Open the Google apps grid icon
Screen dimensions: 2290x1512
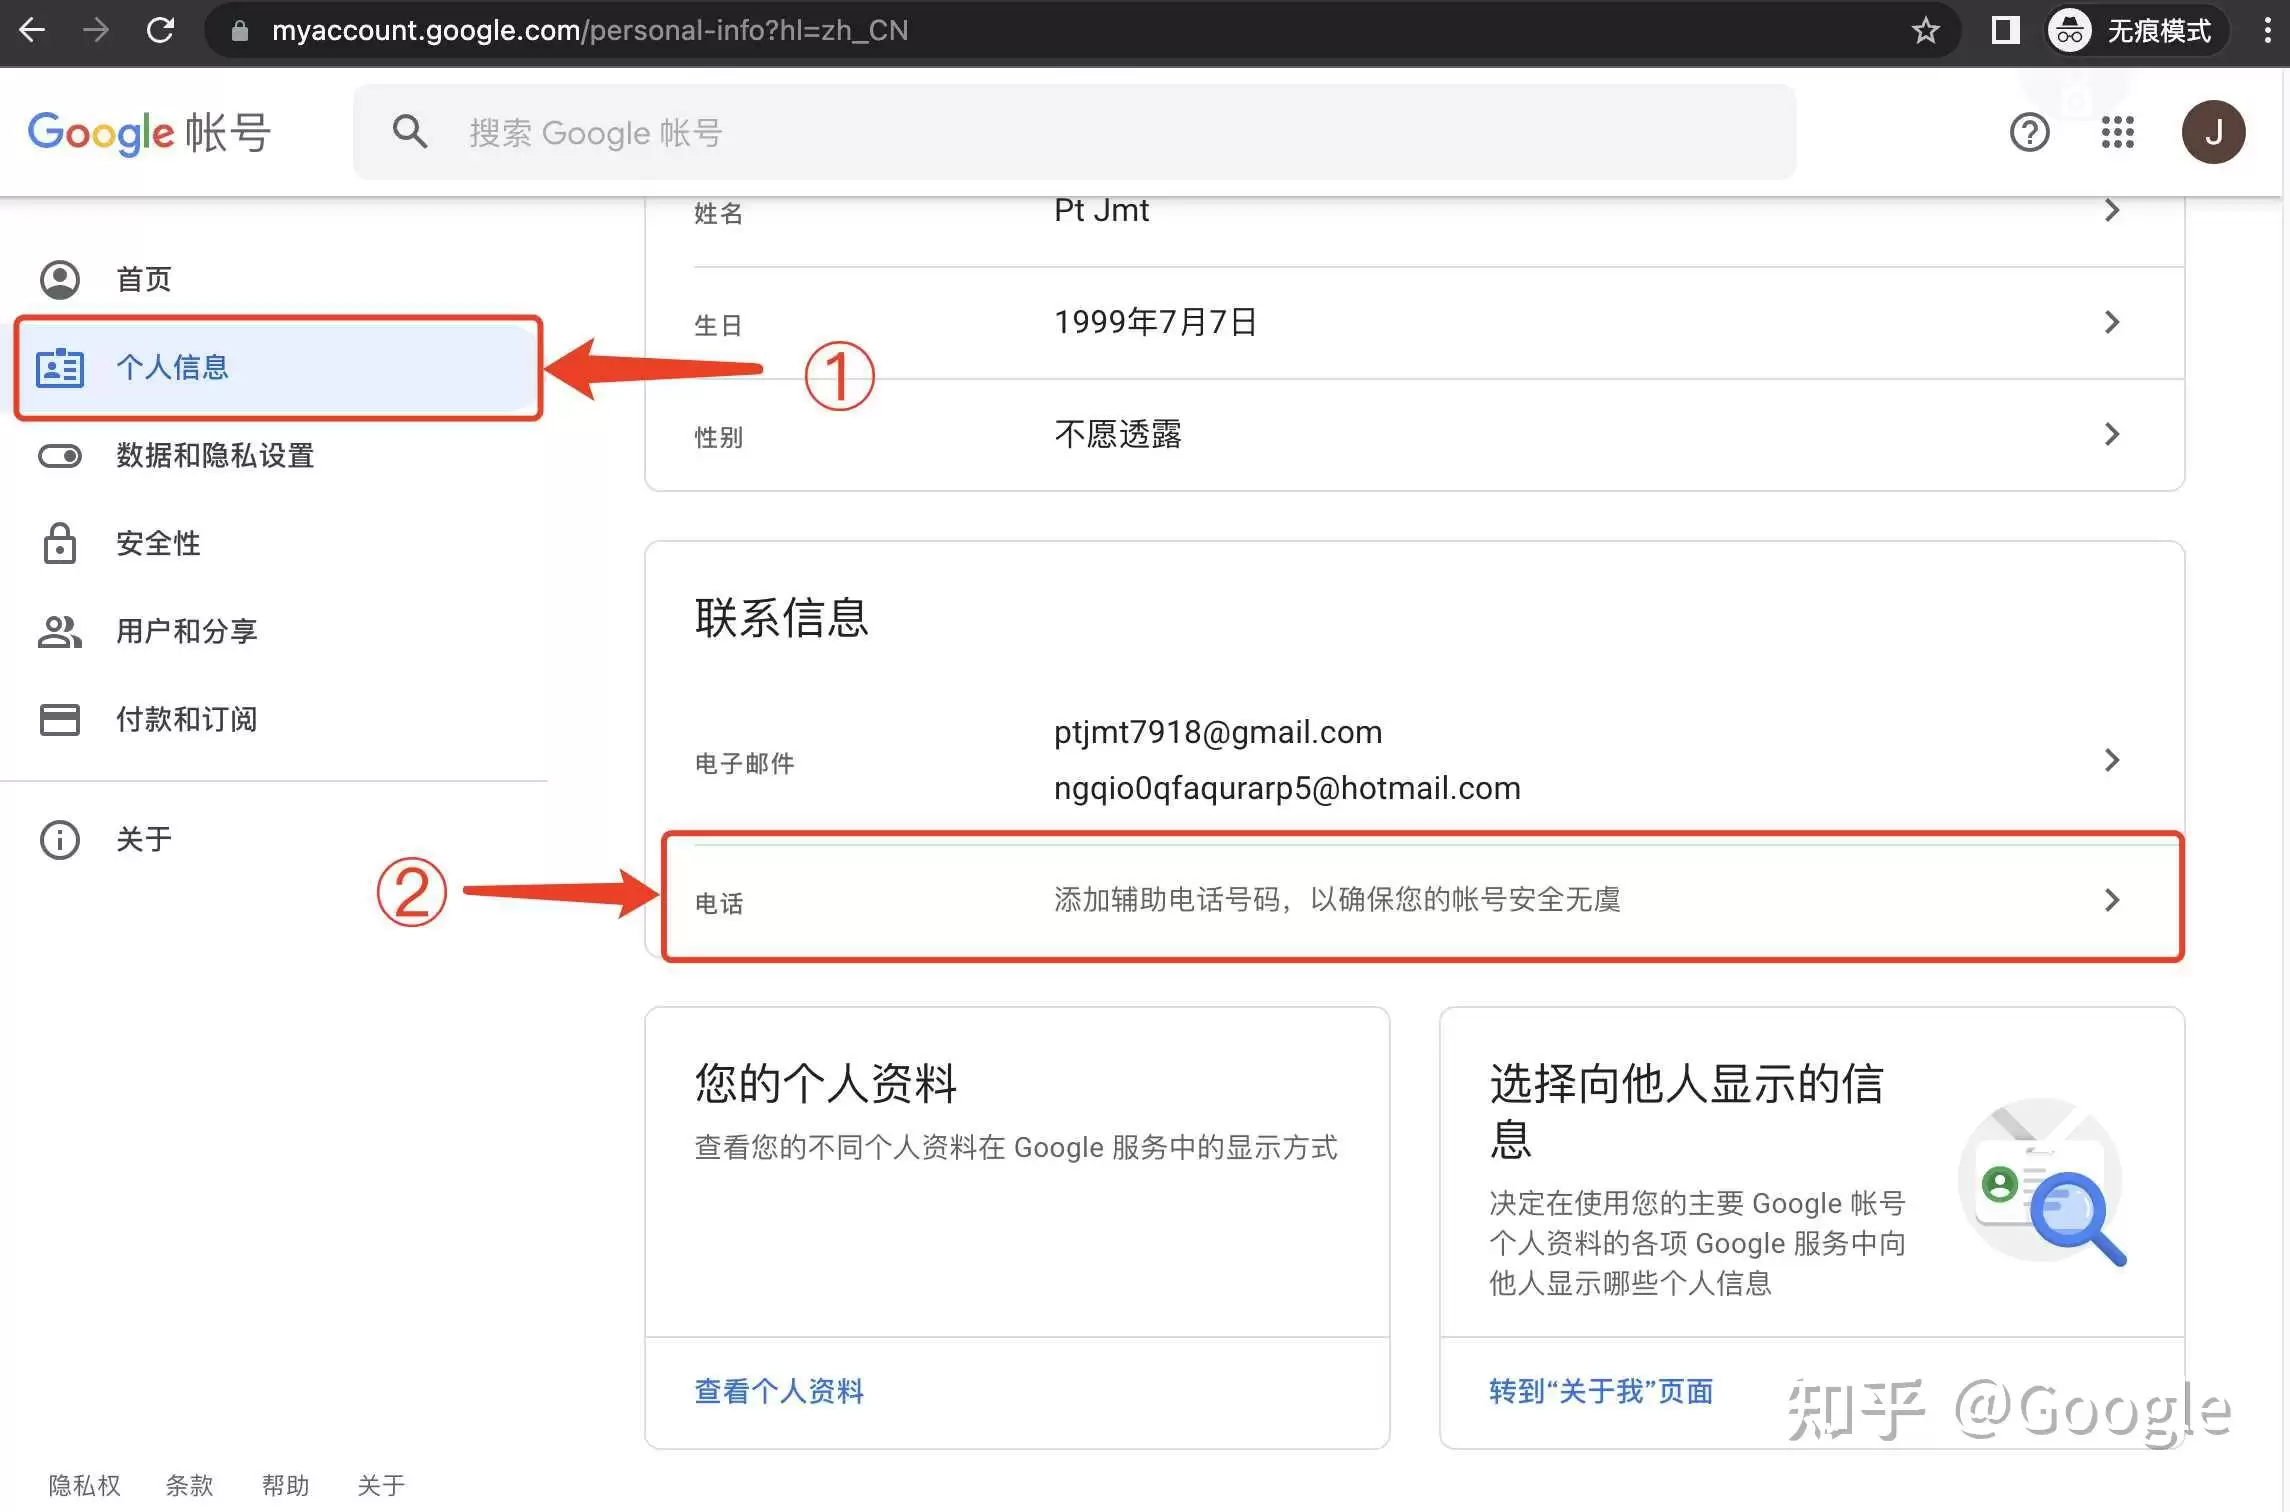coord(2116,131)
